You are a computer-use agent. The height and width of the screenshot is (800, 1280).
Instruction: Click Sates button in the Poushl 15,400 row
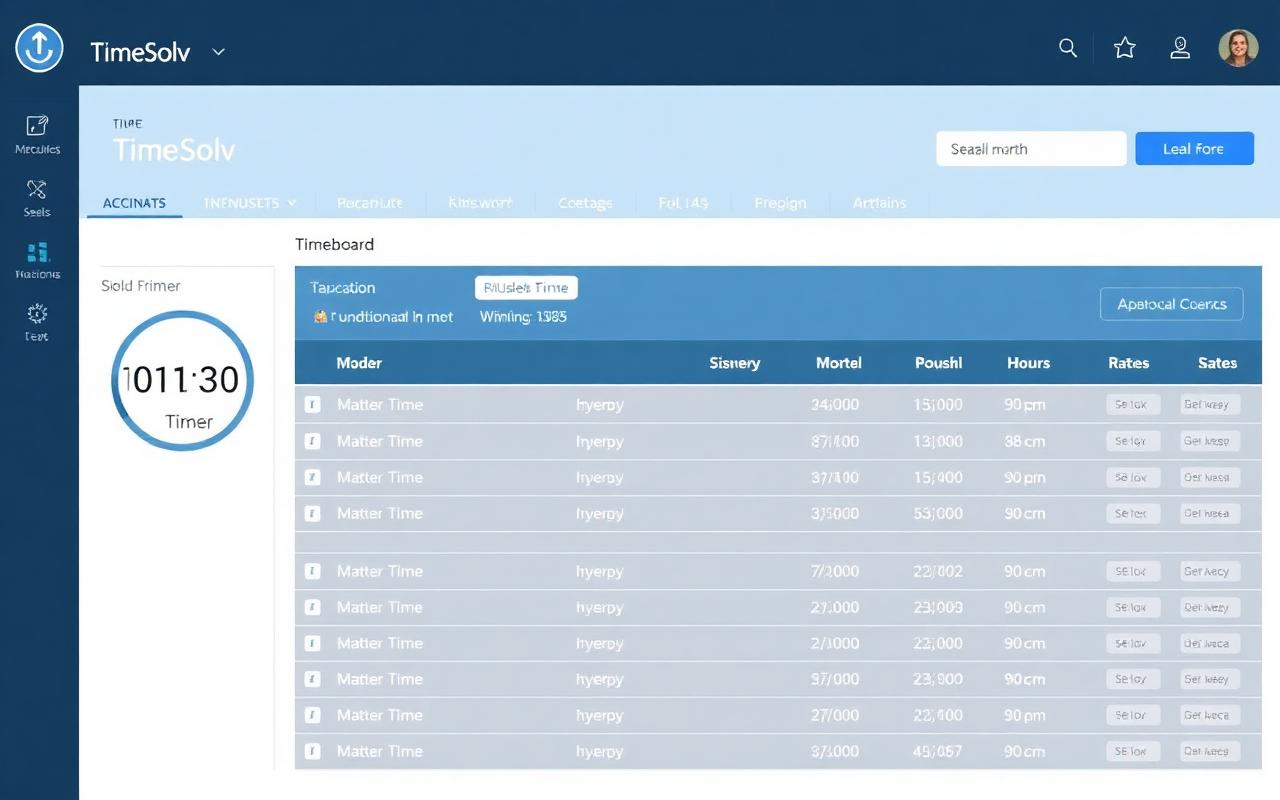1210,477
